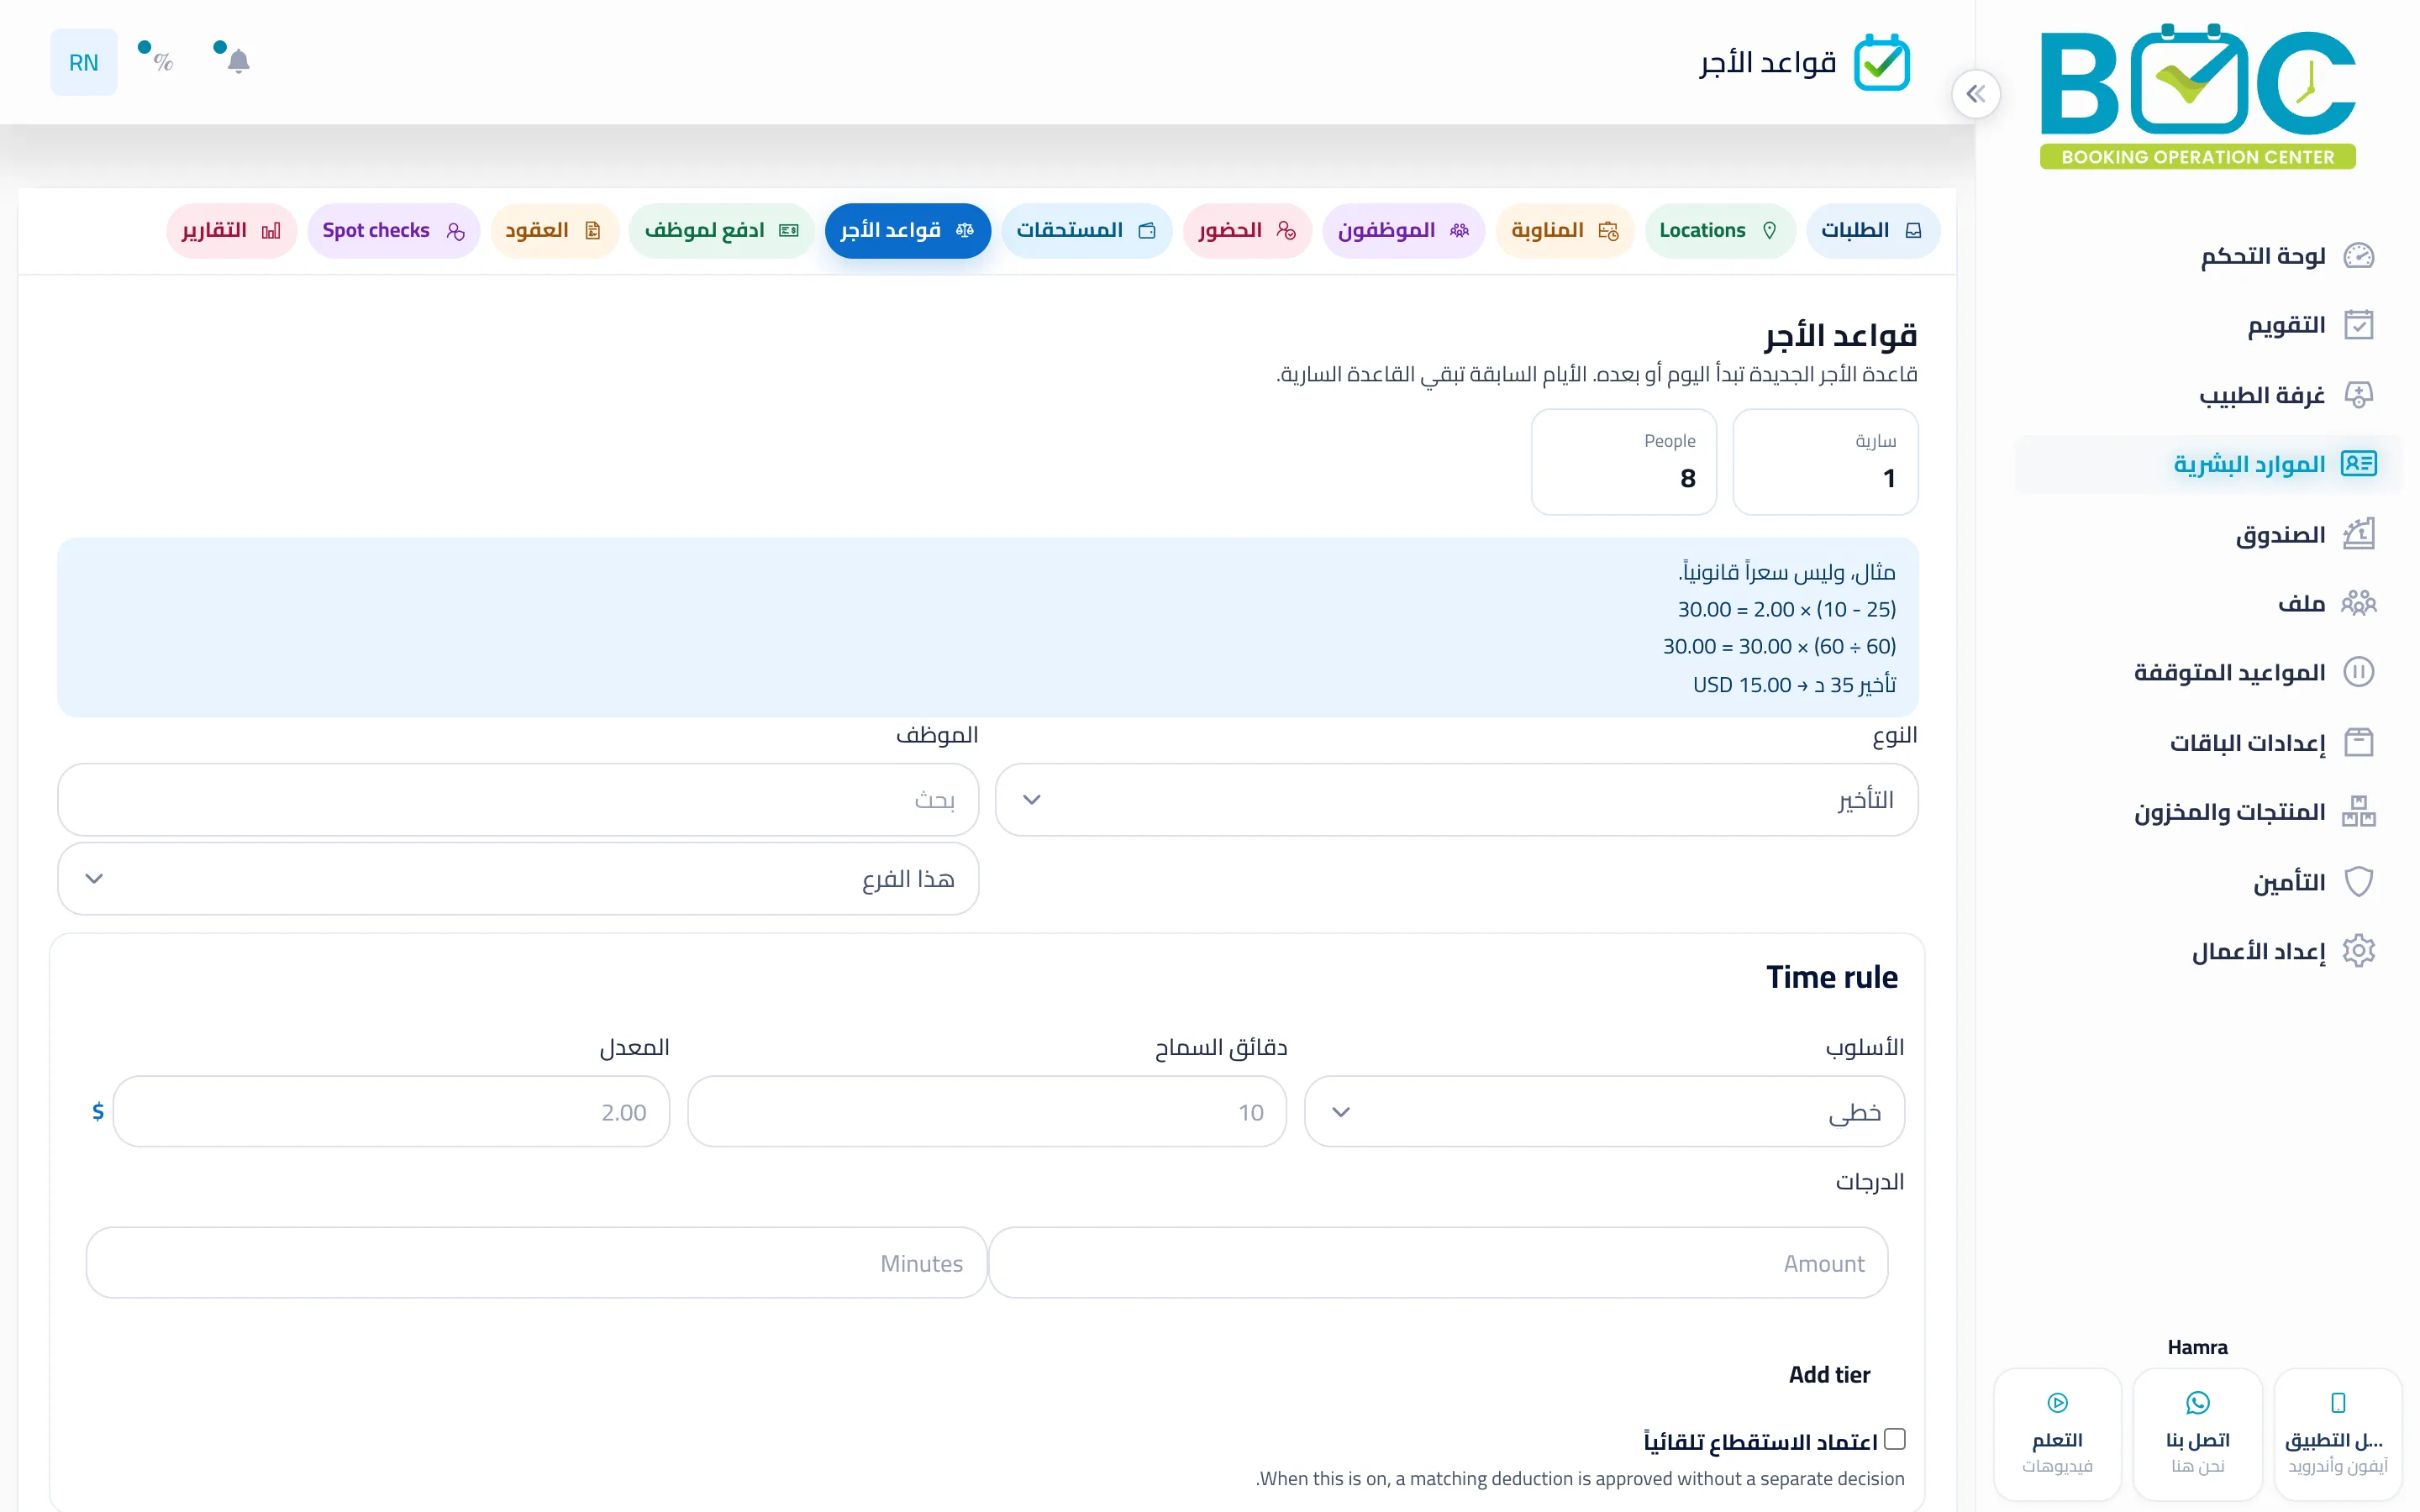Open the percent discounts icon
Image resolution: width=2420 pixels, height=1512 pixels.
(163, 62)
